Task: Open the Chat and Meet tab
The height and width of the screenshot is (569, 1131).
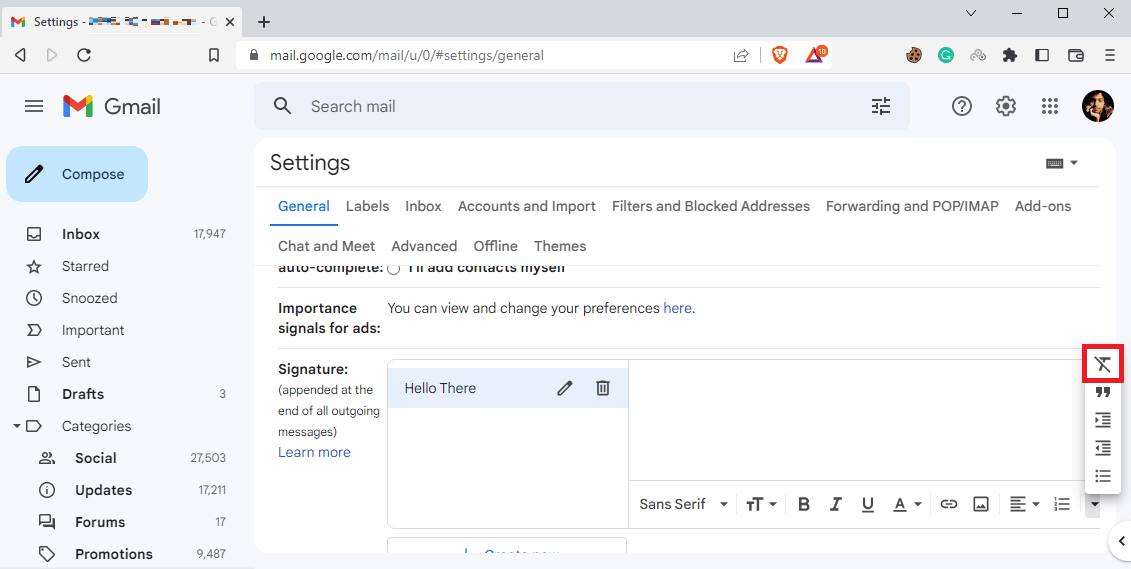Action: coord(326,246)
